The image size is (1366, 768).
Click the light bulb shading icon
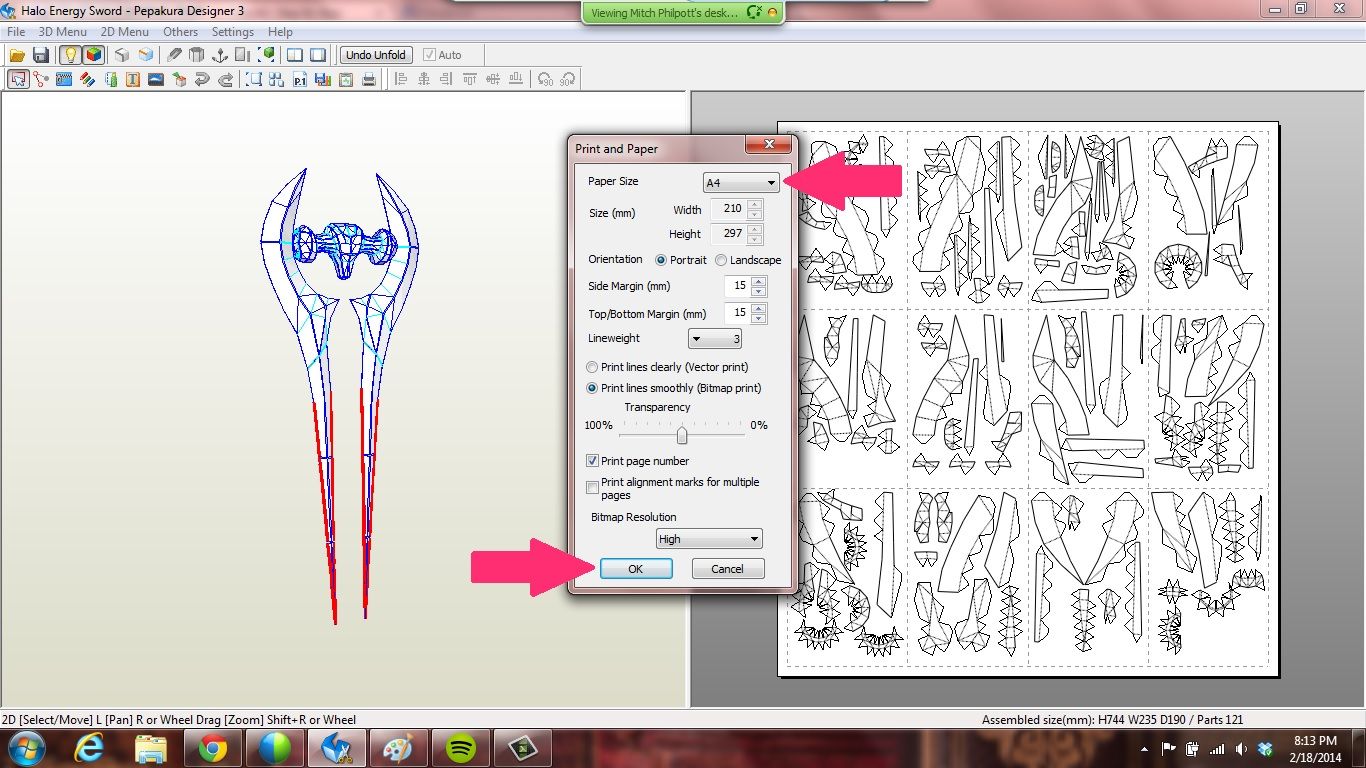68,56
